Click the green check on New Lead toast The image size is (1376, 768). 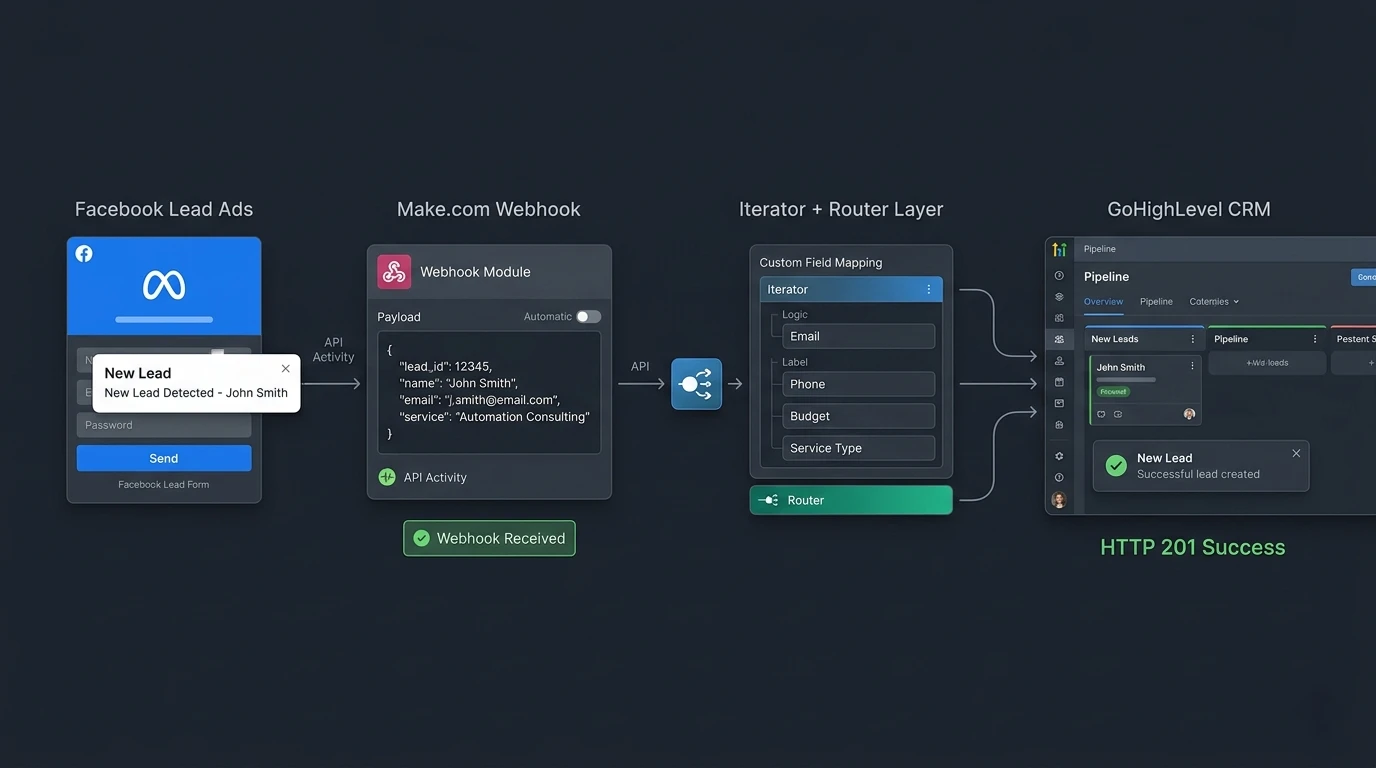point(1116,466)
